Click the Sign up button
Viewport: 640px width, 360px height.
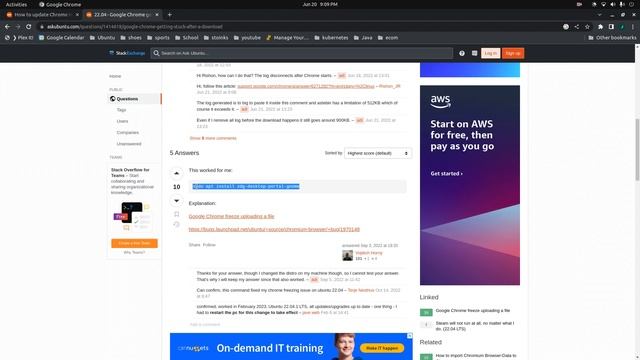pos(513,53)
